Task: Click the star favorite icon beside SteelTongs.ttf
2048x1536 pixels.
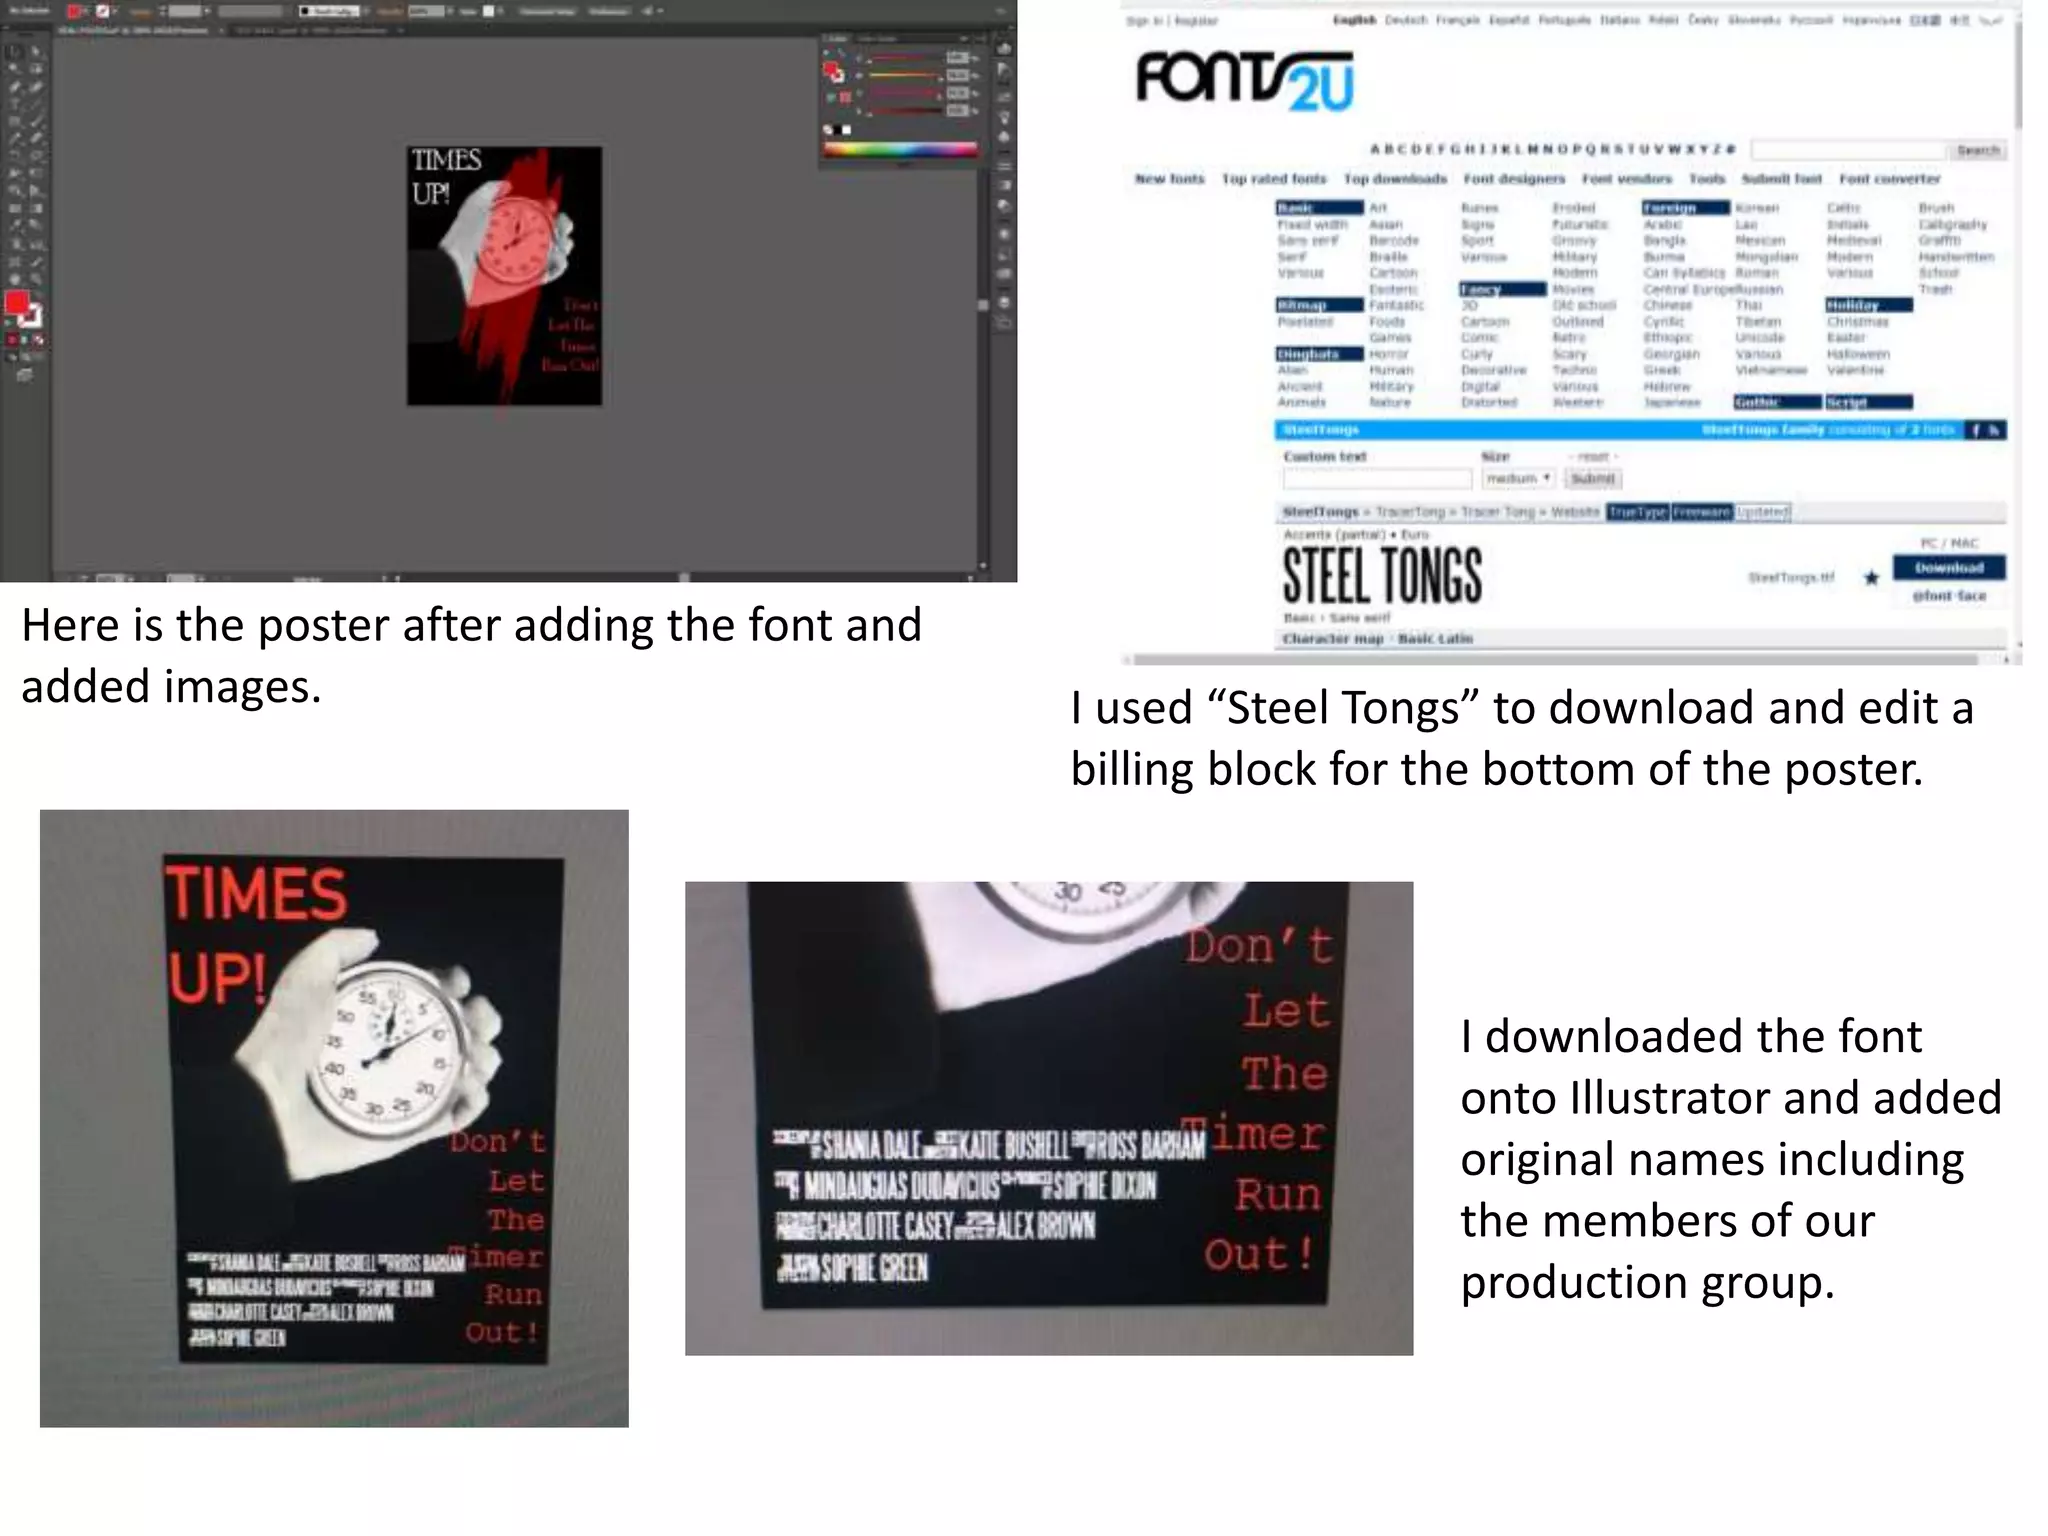Action: pos(1871,577)
